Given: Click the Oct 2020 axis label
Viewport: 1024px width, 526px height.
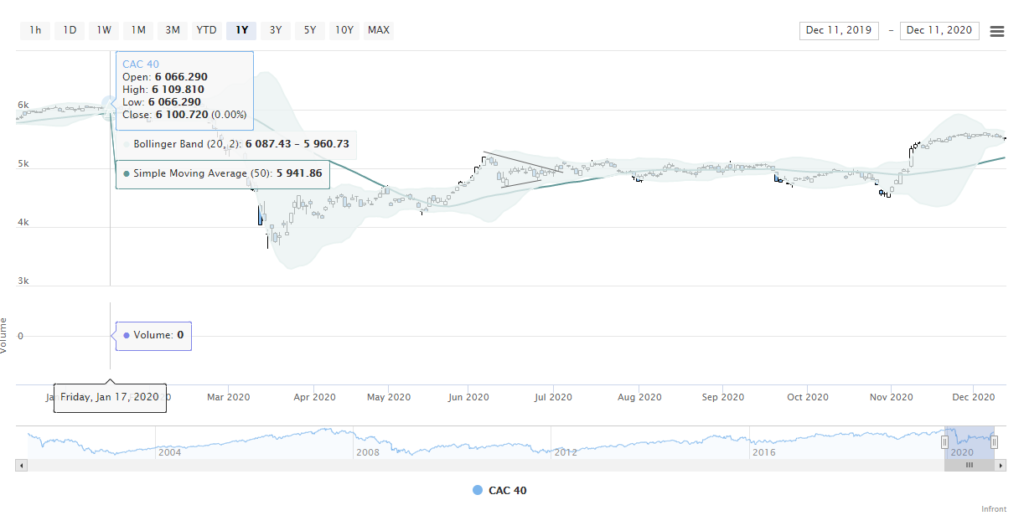Looking at the screenshot, I should 808,397.
